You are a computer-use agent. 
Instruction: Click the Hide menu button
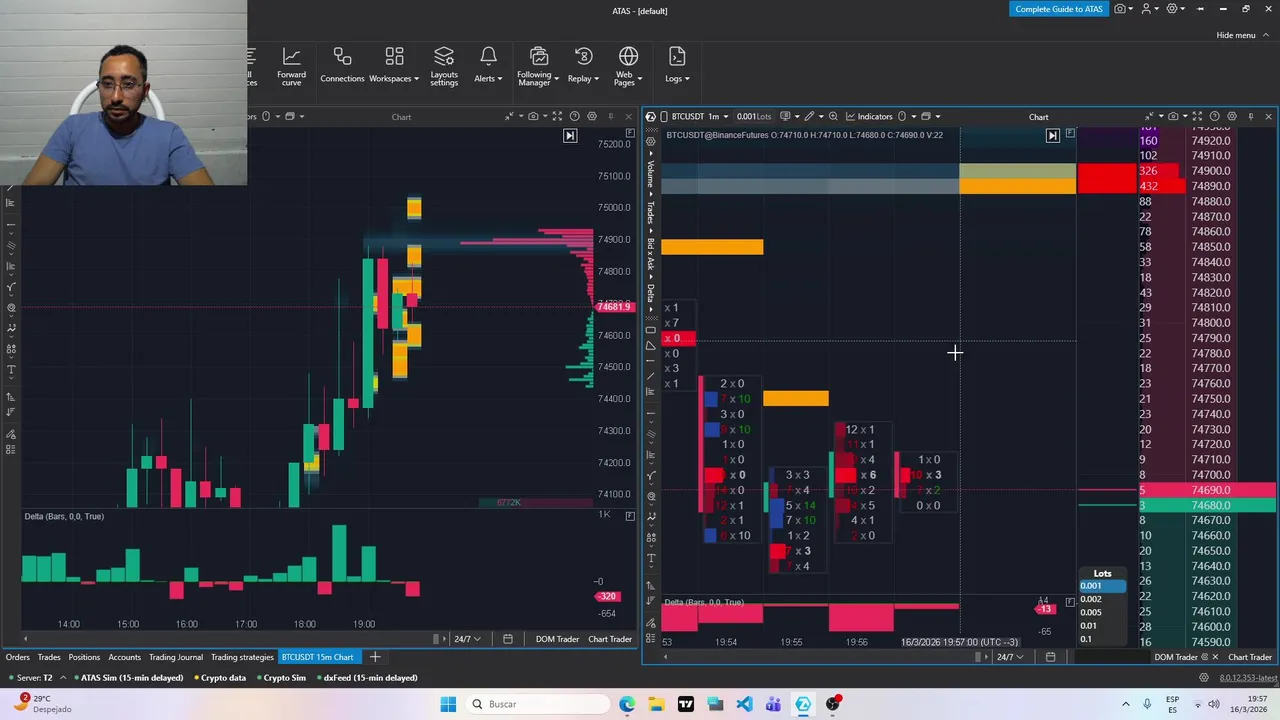point(1236,35)
